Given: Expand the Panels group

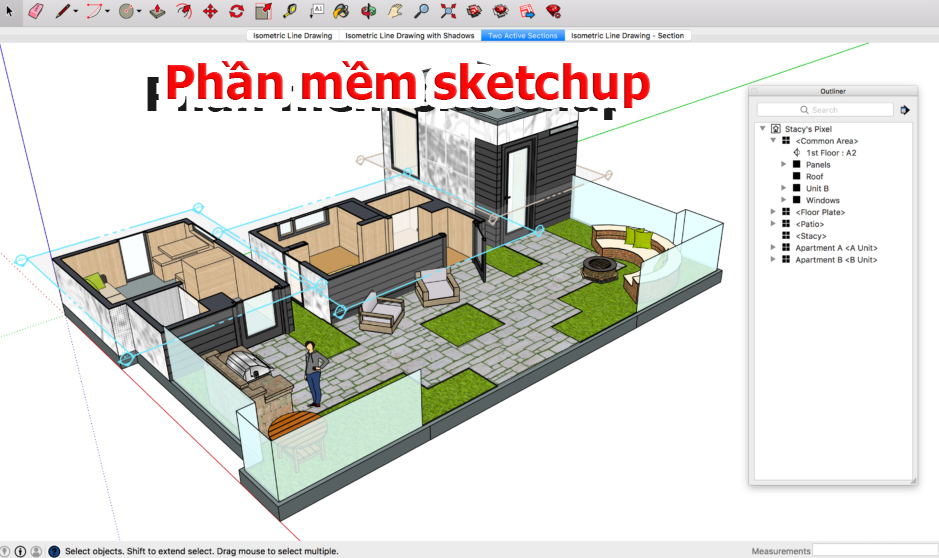Looking at the screenshot, I should 783,164.
